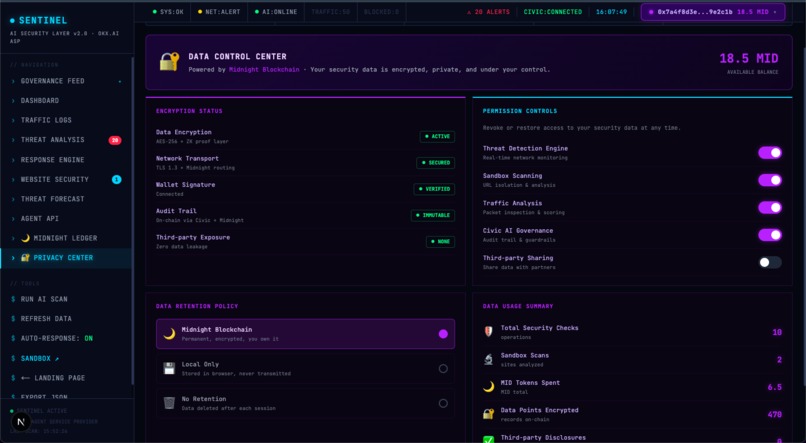Click the Next.js N badge icon
The height and width of the screenshot is (443, 806).
tap(21, 422)
